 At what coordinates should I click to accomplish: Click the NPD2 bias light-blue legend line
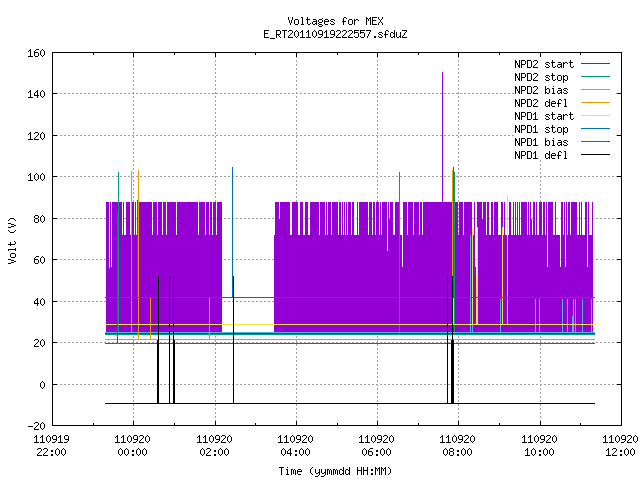pyautogui.click(x=595, y=90)
